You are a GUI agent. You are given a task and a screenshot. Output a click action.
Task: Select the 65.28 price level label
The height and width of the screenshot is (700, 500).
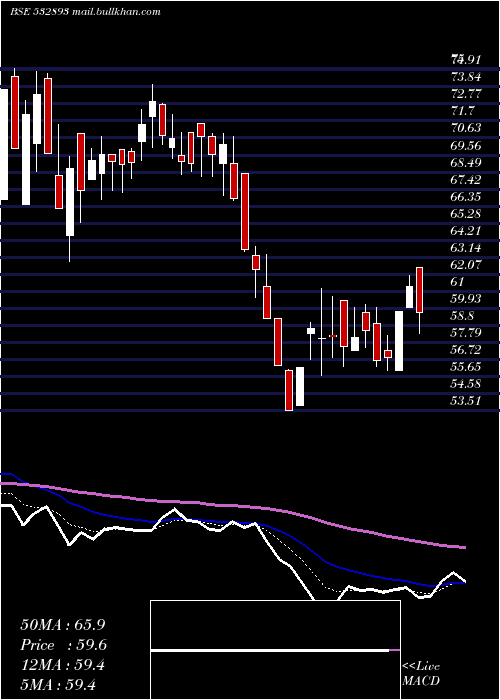click(467, 213)
